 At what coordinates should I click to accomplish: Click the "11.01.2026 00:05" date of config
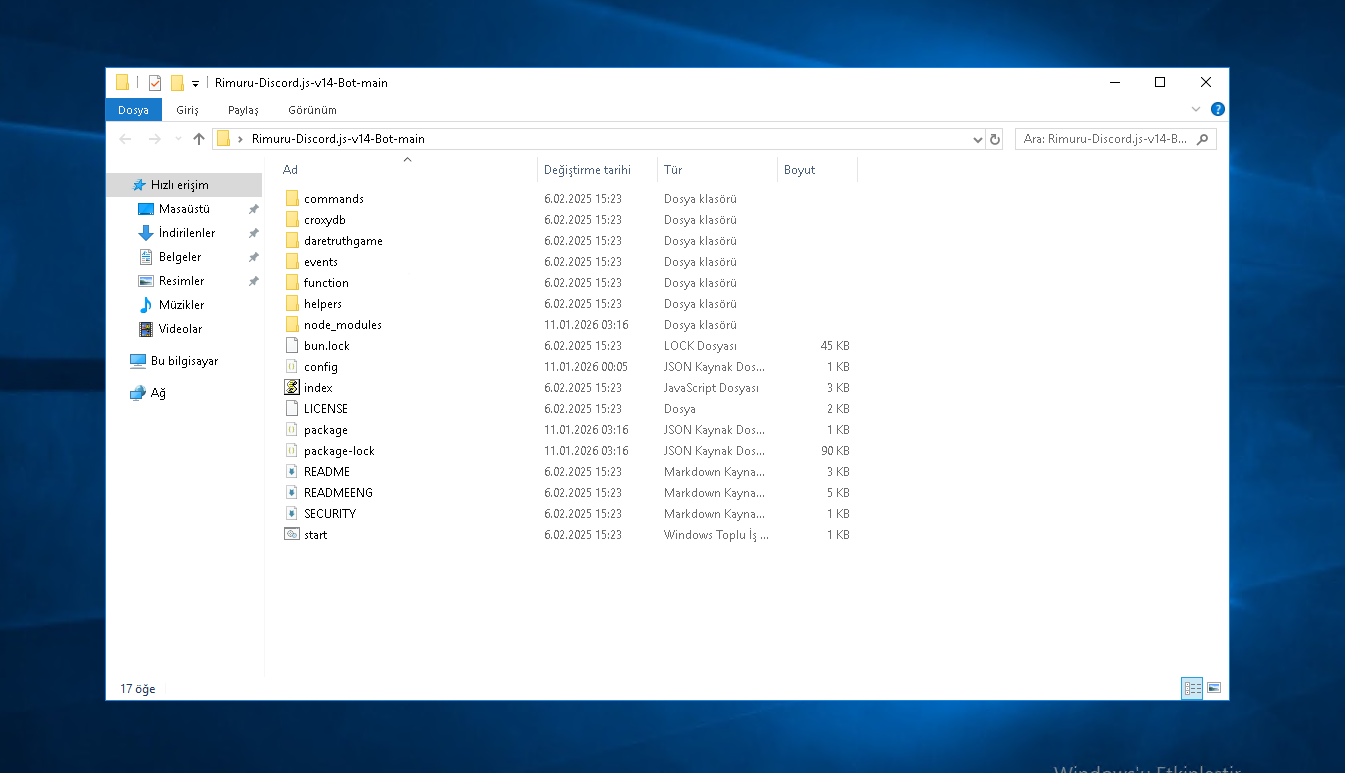point(586,367)
